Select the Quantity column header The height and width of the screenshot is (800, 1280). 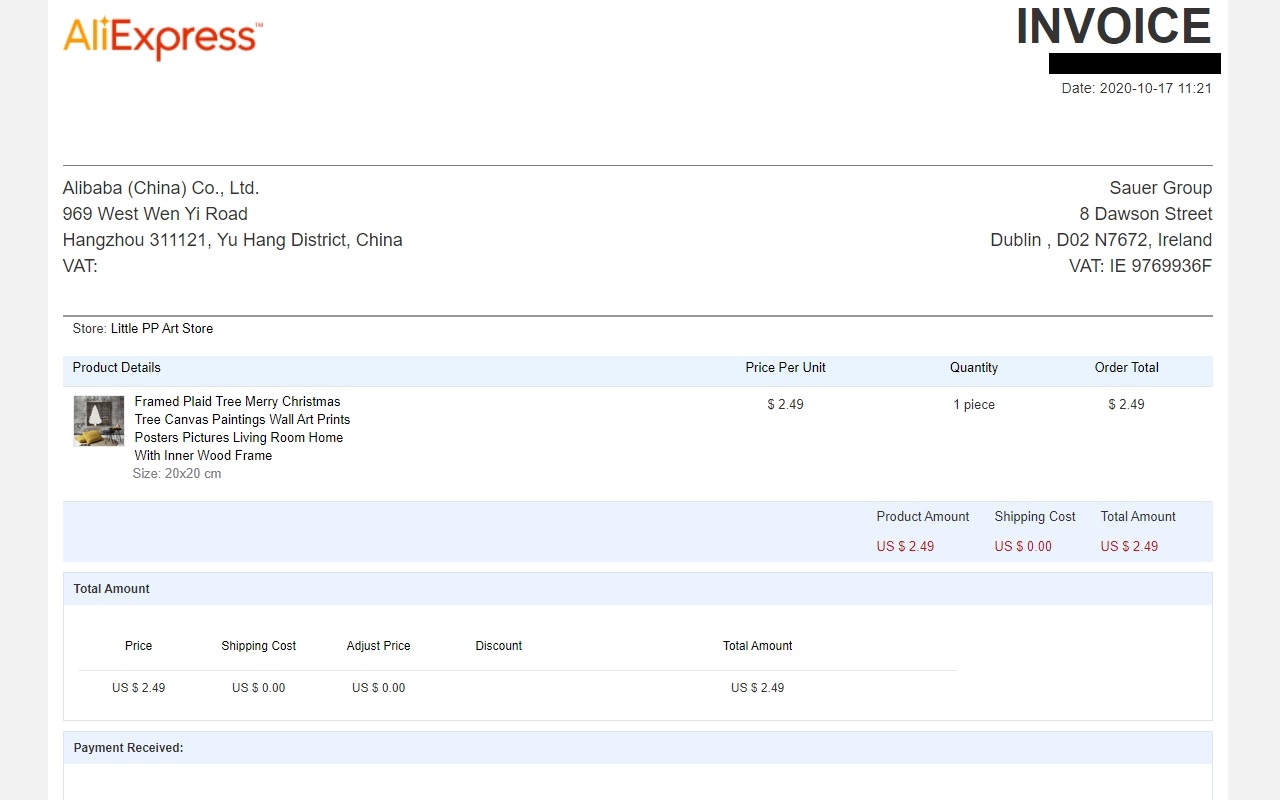973,367
